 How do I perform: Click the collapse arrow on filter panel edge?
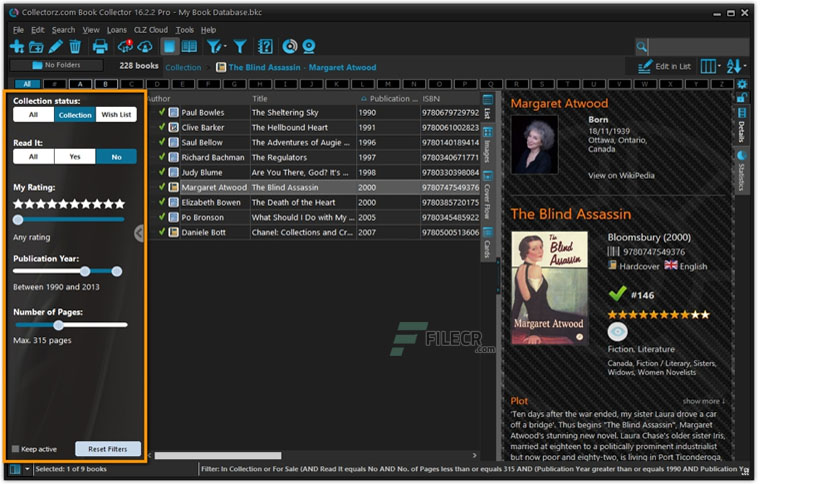tap(139, 233)
